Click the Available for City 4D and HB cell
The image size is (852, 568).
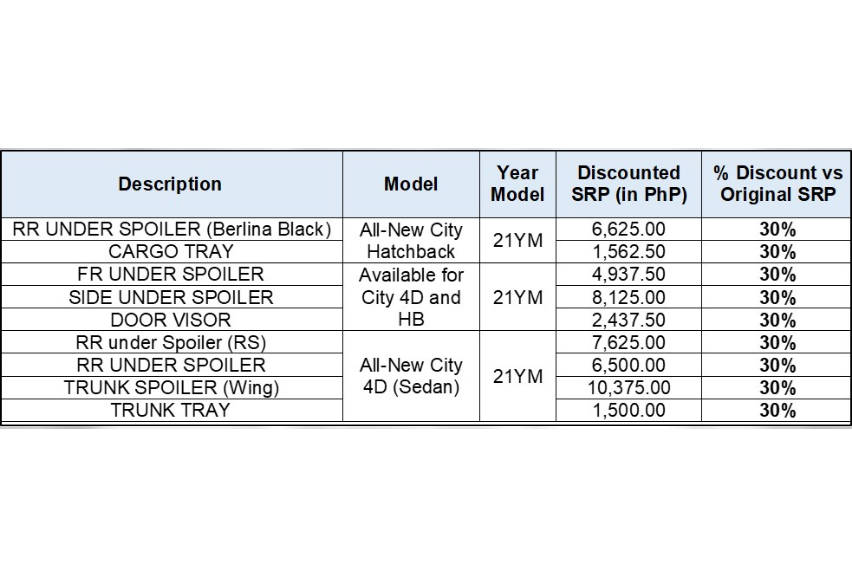(x=411, y=297)
